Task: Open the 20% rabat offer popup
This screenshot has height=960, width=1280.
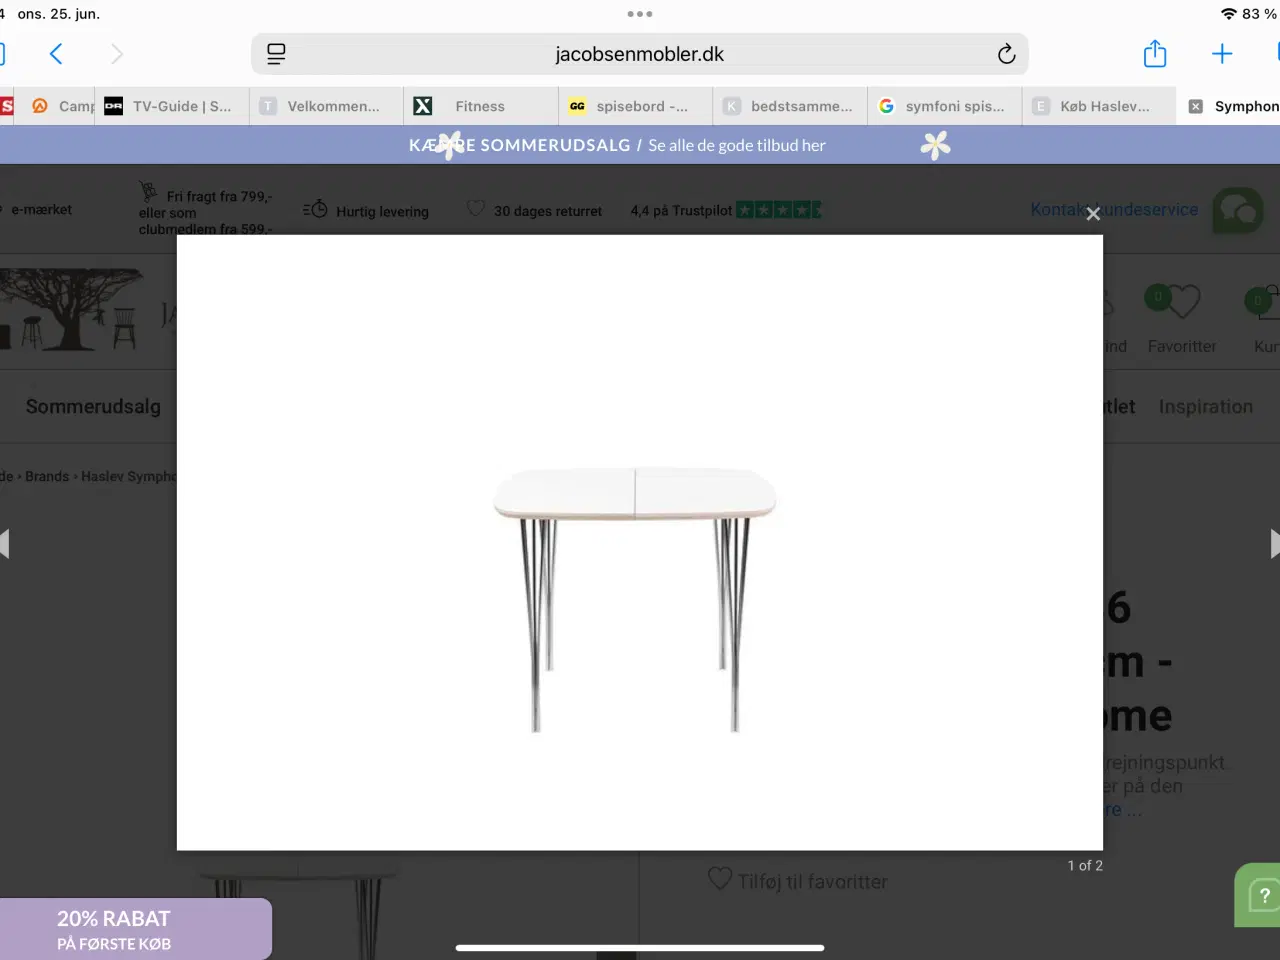Action: [135, 929]
